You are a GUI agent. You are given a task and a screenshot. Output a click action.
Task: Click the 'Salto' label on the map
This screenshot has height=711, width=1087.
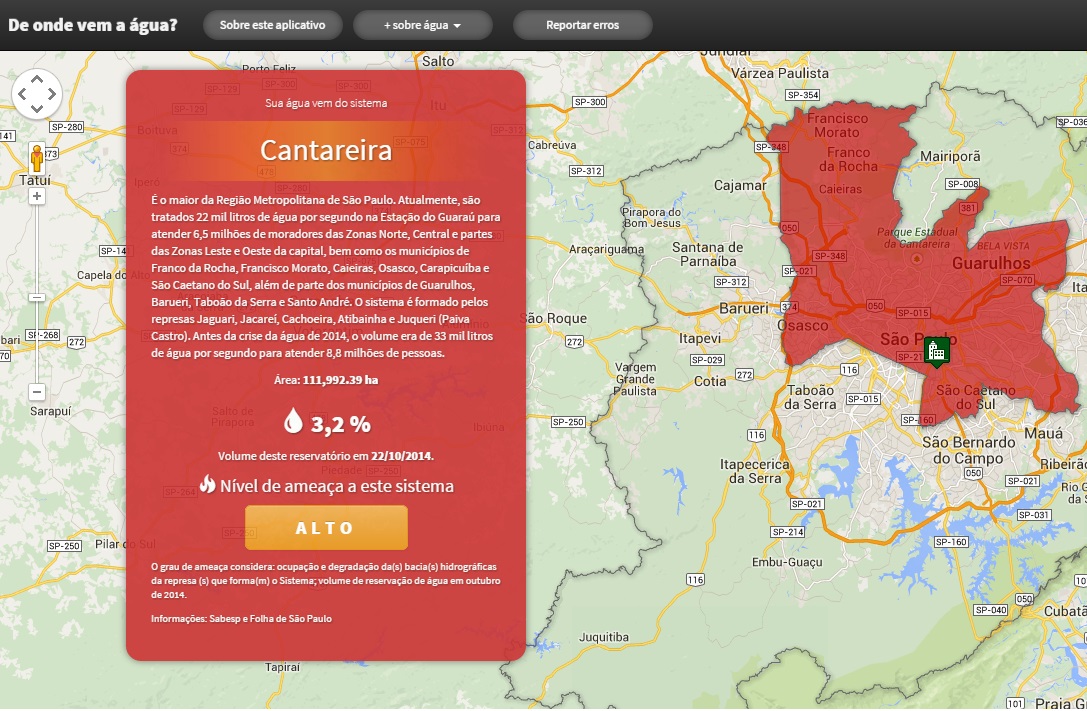point(438,61)
